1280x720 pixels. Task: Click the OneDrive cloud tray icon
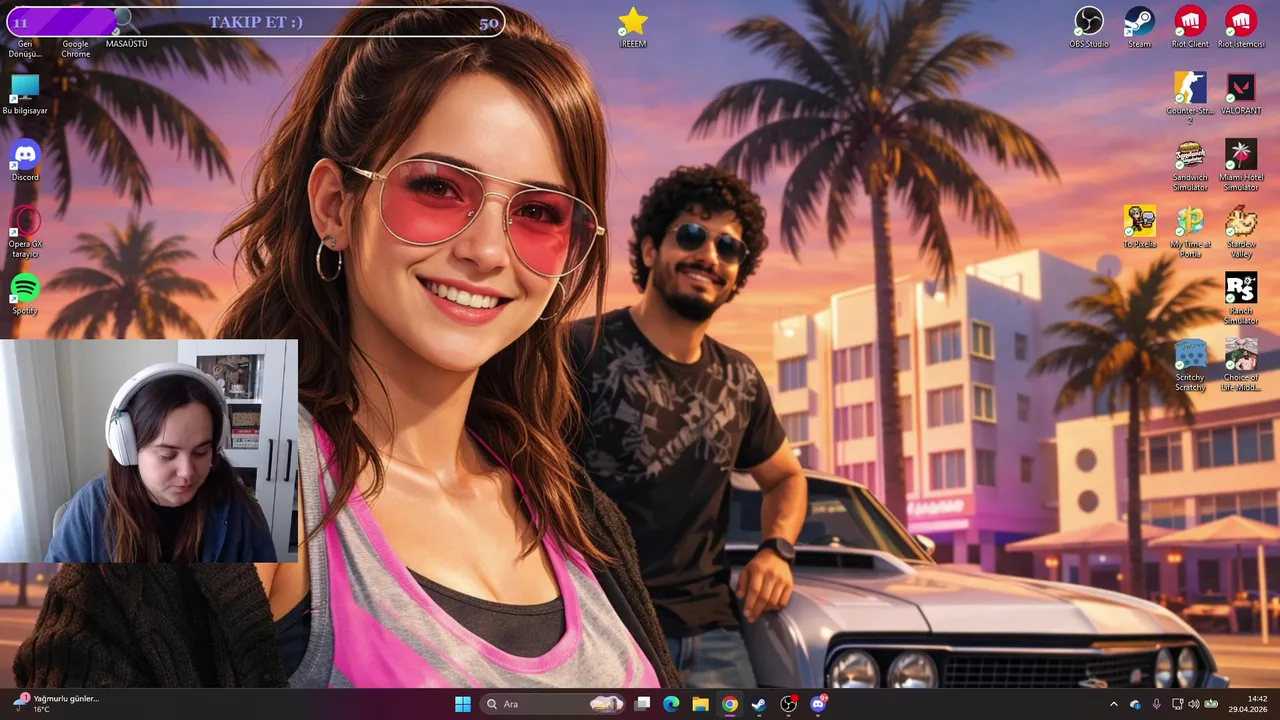1135,704
